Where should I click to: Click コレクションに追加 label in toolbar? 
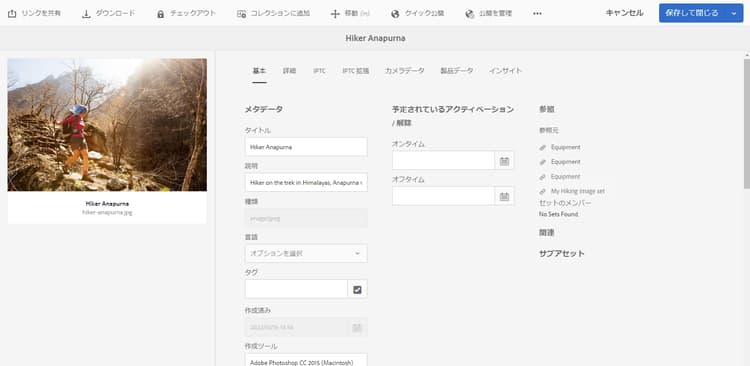pos(280,13)
